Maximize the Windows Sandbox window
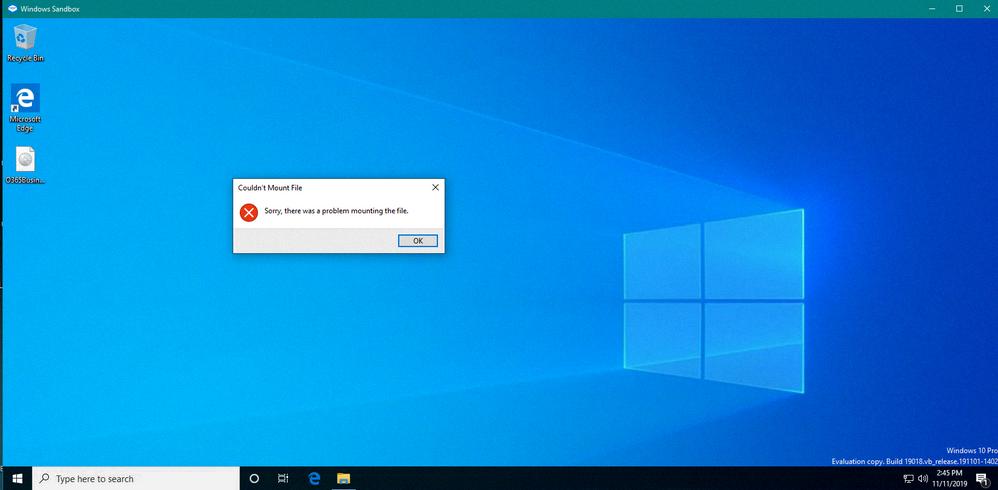998x490 pixels. point(958,8)
